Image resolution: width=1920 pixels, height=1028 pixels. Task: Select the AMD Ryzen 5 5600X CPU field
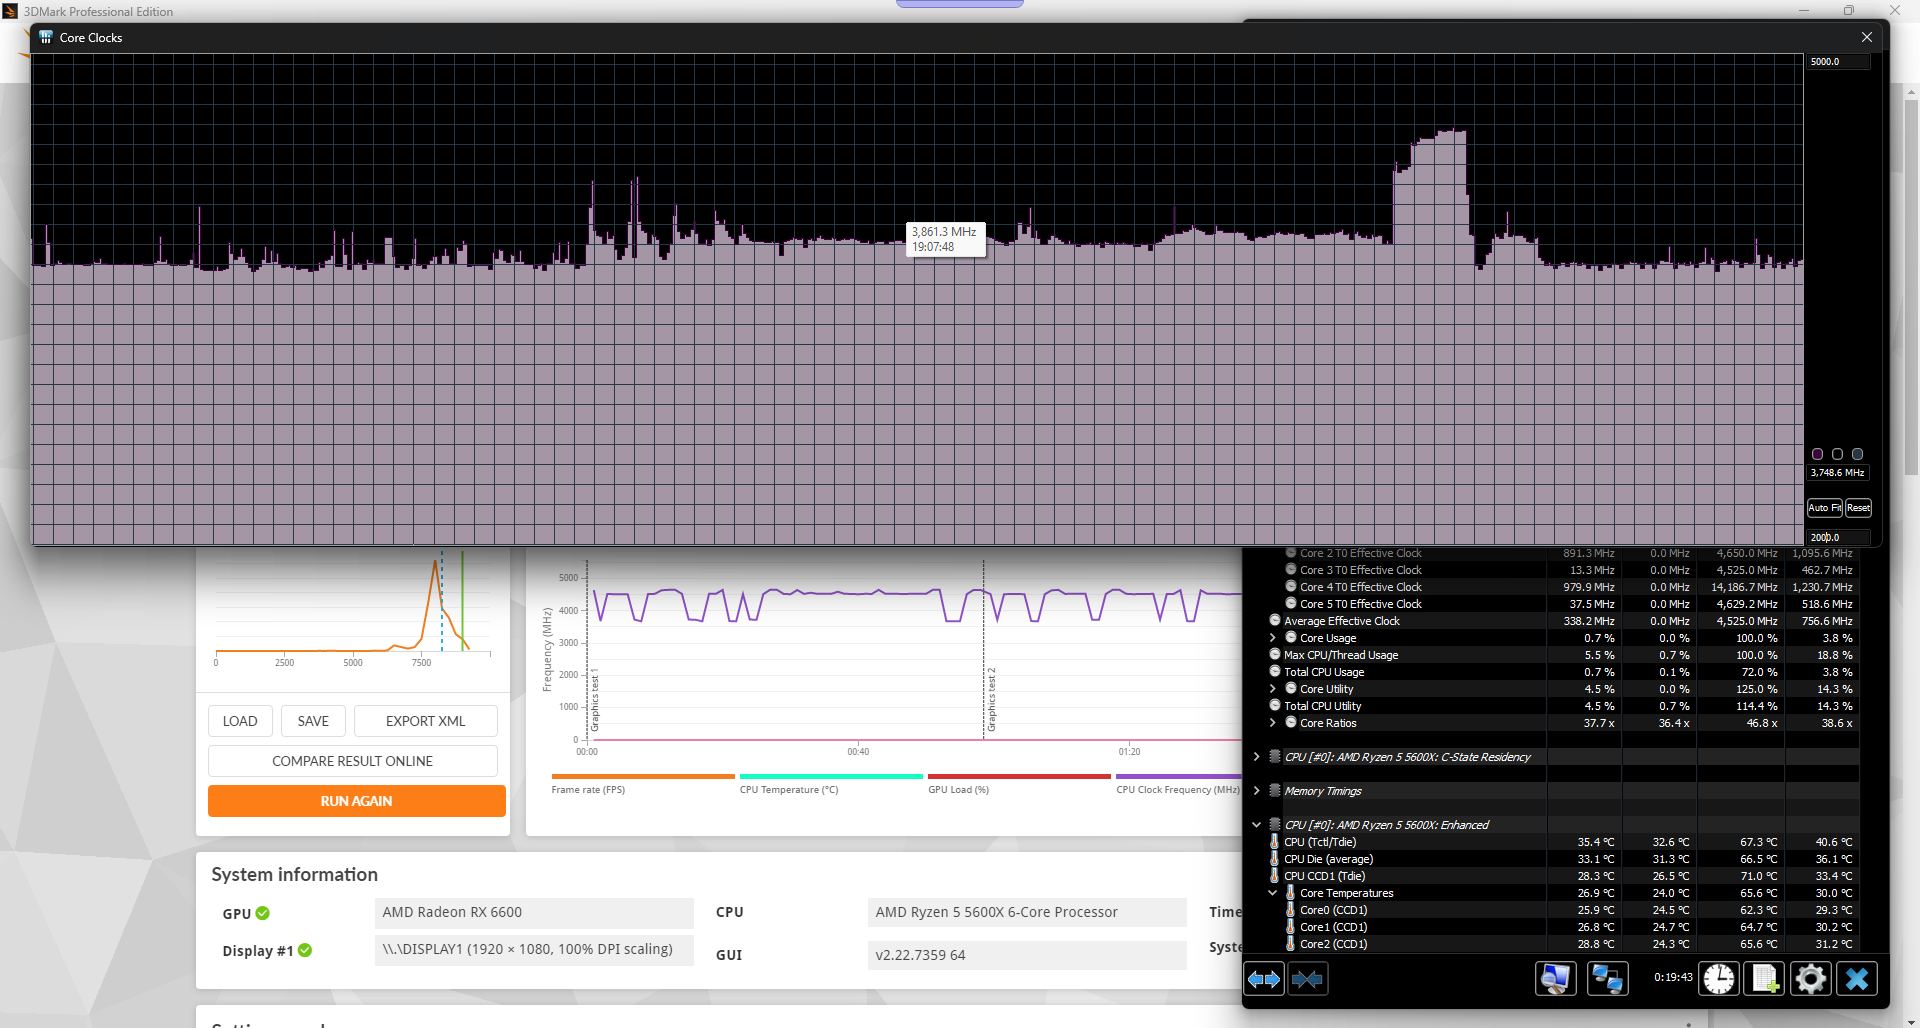[x=1027, y=912]
